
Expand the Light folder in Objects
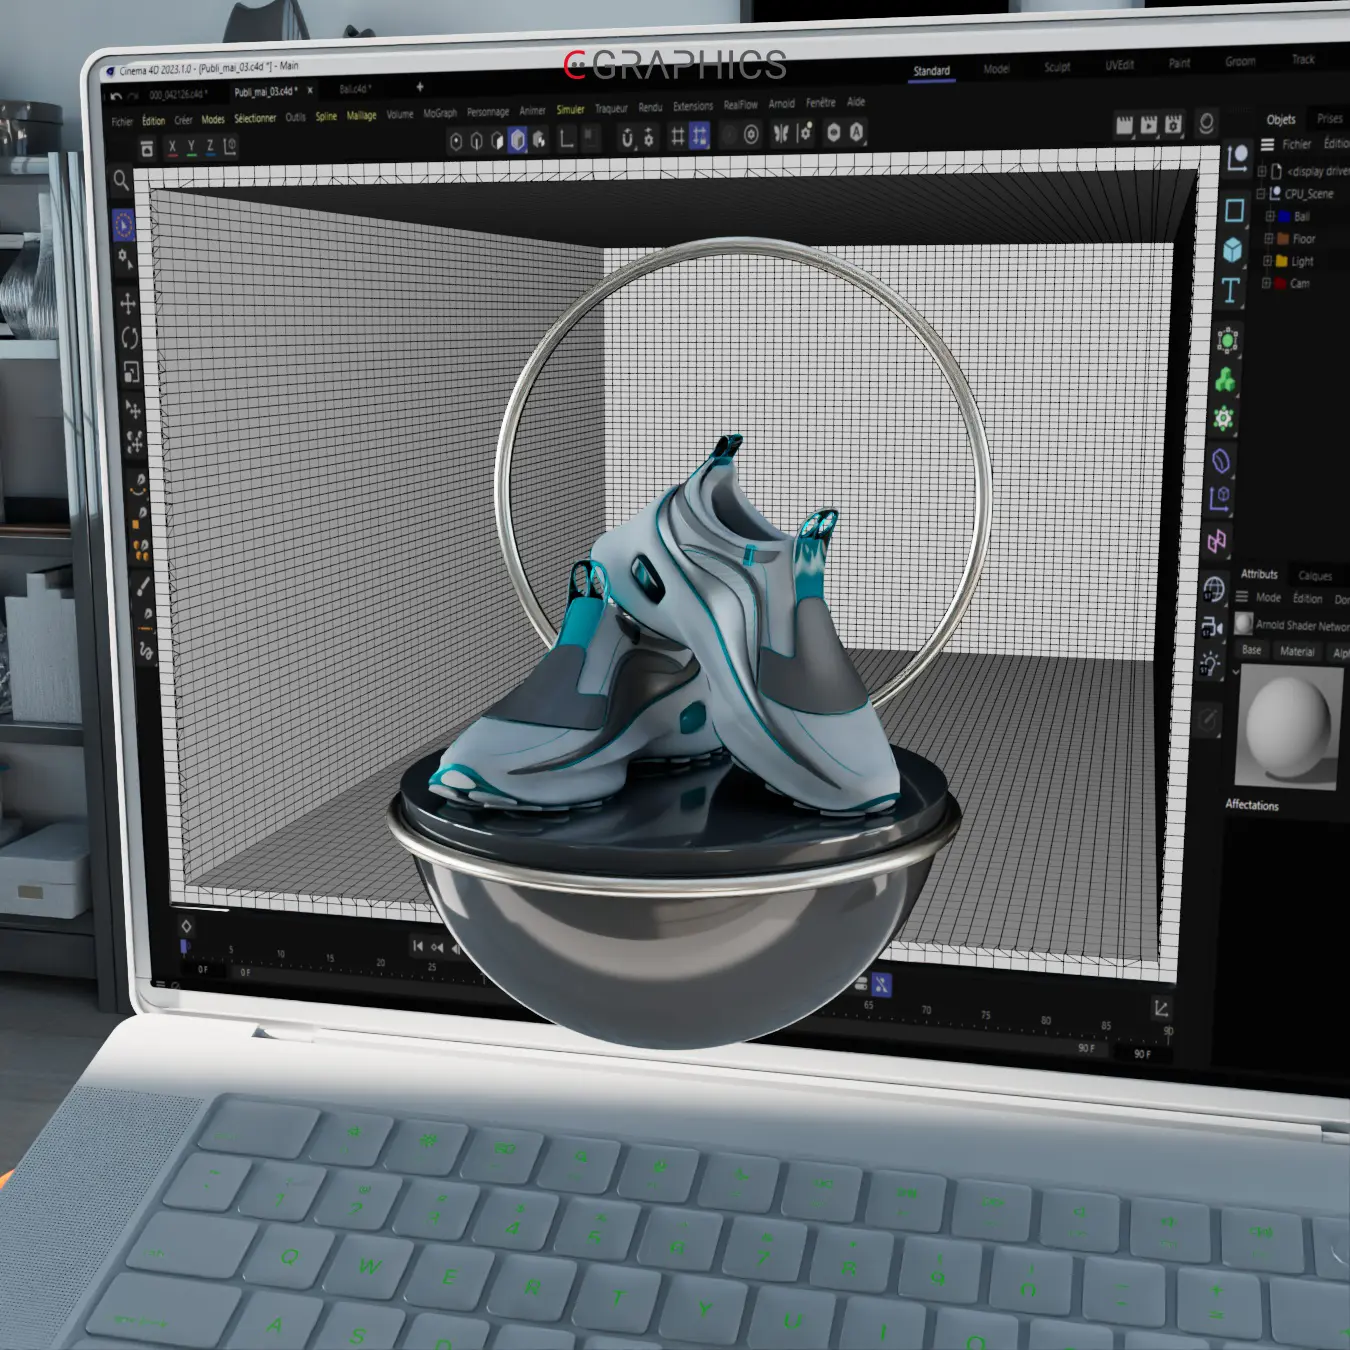tap(1267, 261)
